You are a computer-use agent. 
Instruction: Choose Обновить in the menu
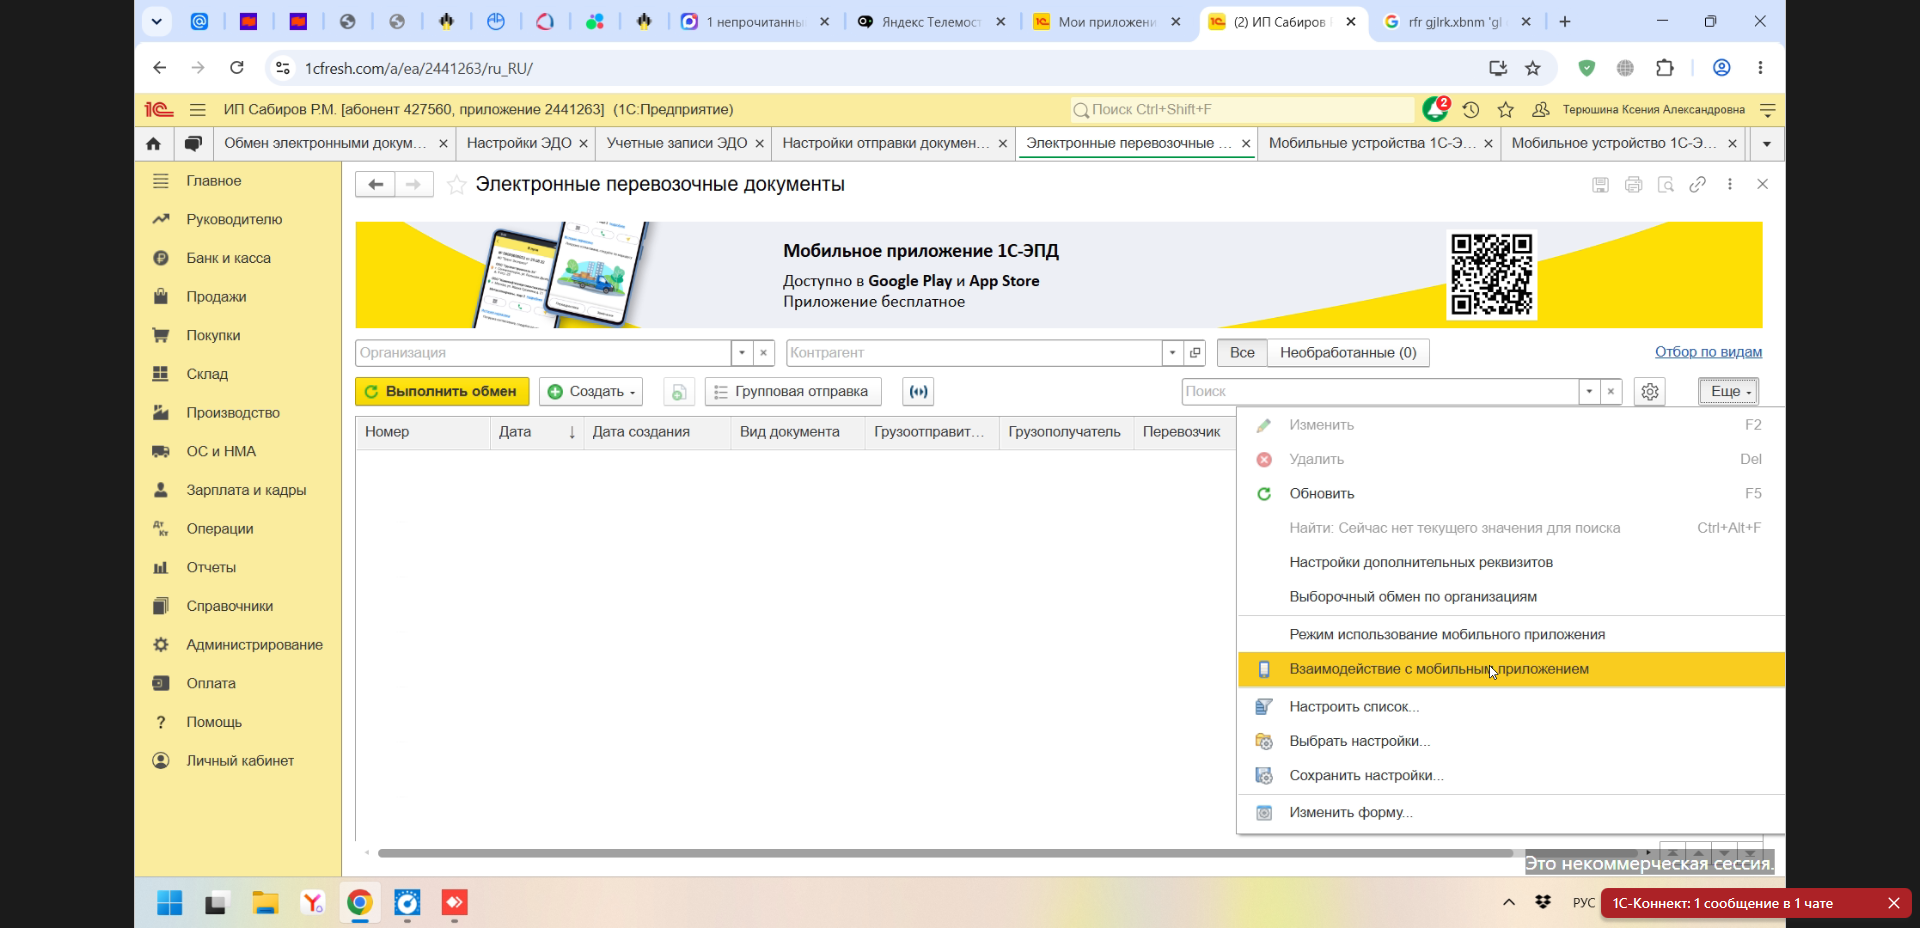click(1511, 494)
